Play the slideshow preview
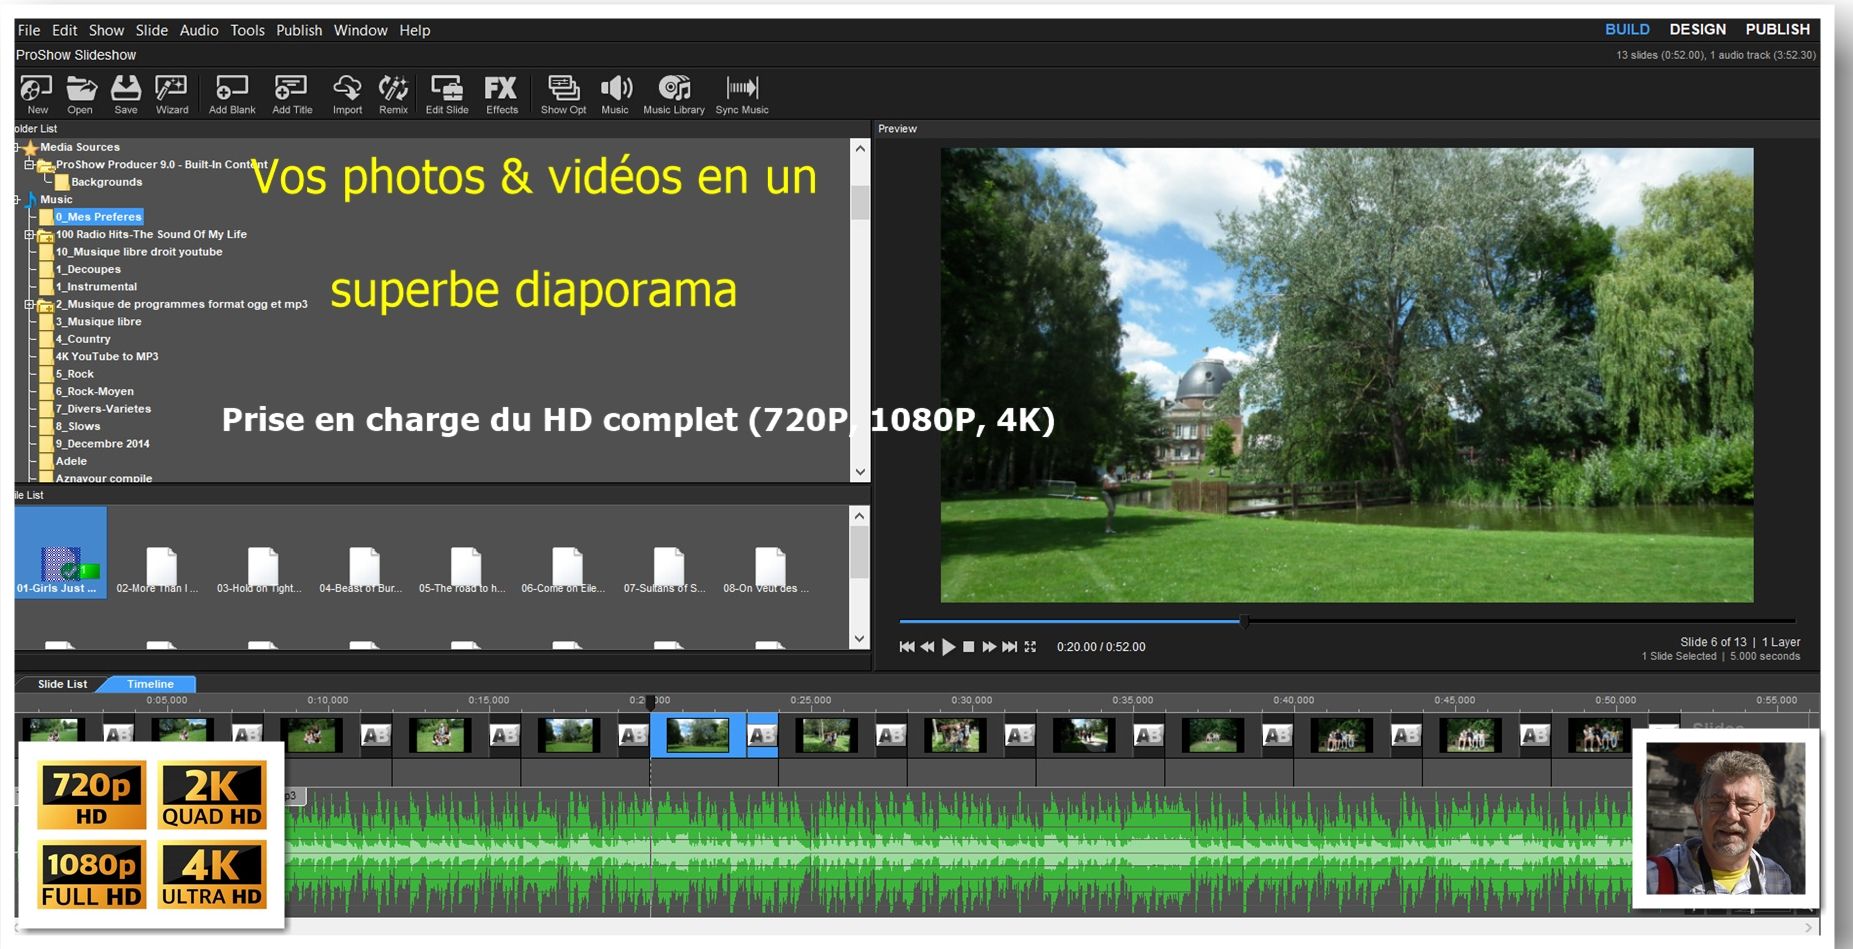This screenshot has width=1853, height=949. (x=949, y=647)
